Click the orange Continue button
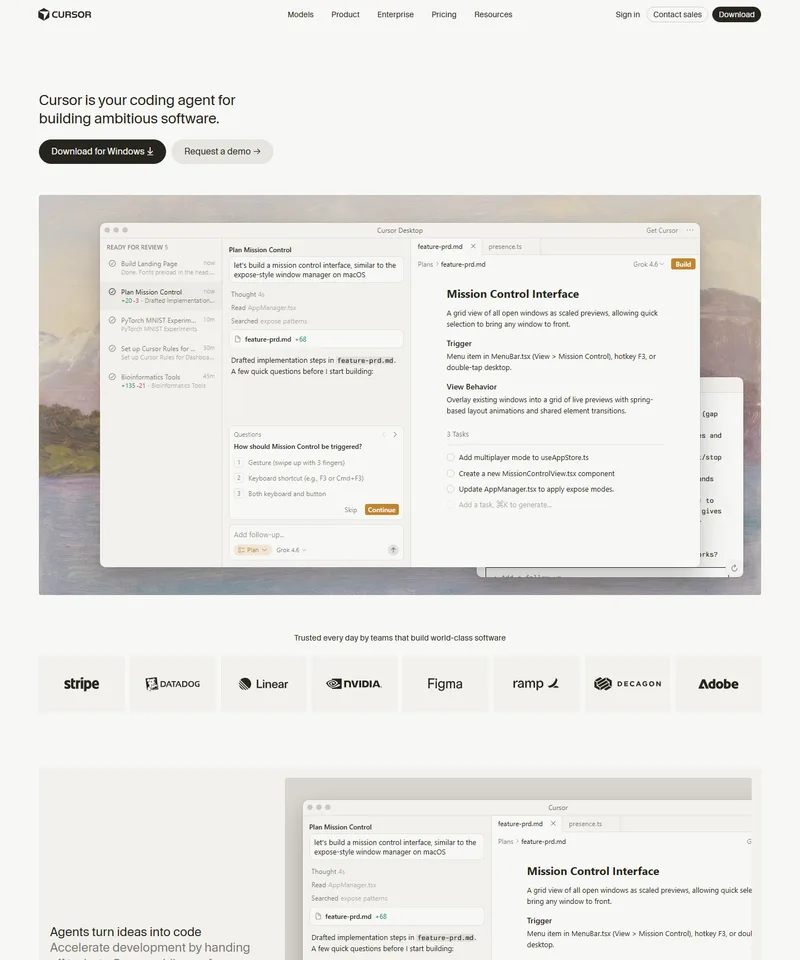 382,510
